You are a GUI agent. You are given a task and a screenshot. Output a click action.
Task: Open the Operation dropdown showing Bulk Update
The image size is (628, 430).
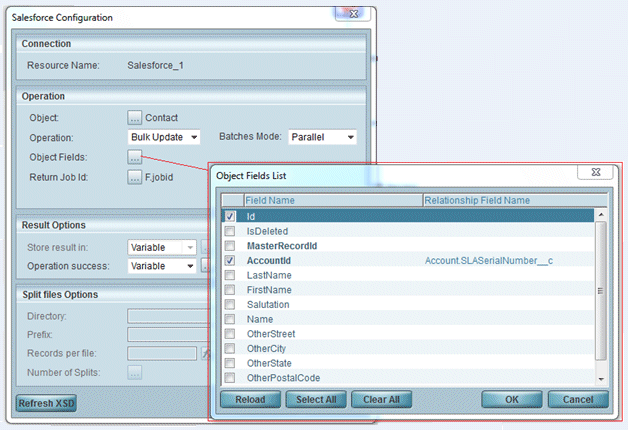click(x=164, y=137)
